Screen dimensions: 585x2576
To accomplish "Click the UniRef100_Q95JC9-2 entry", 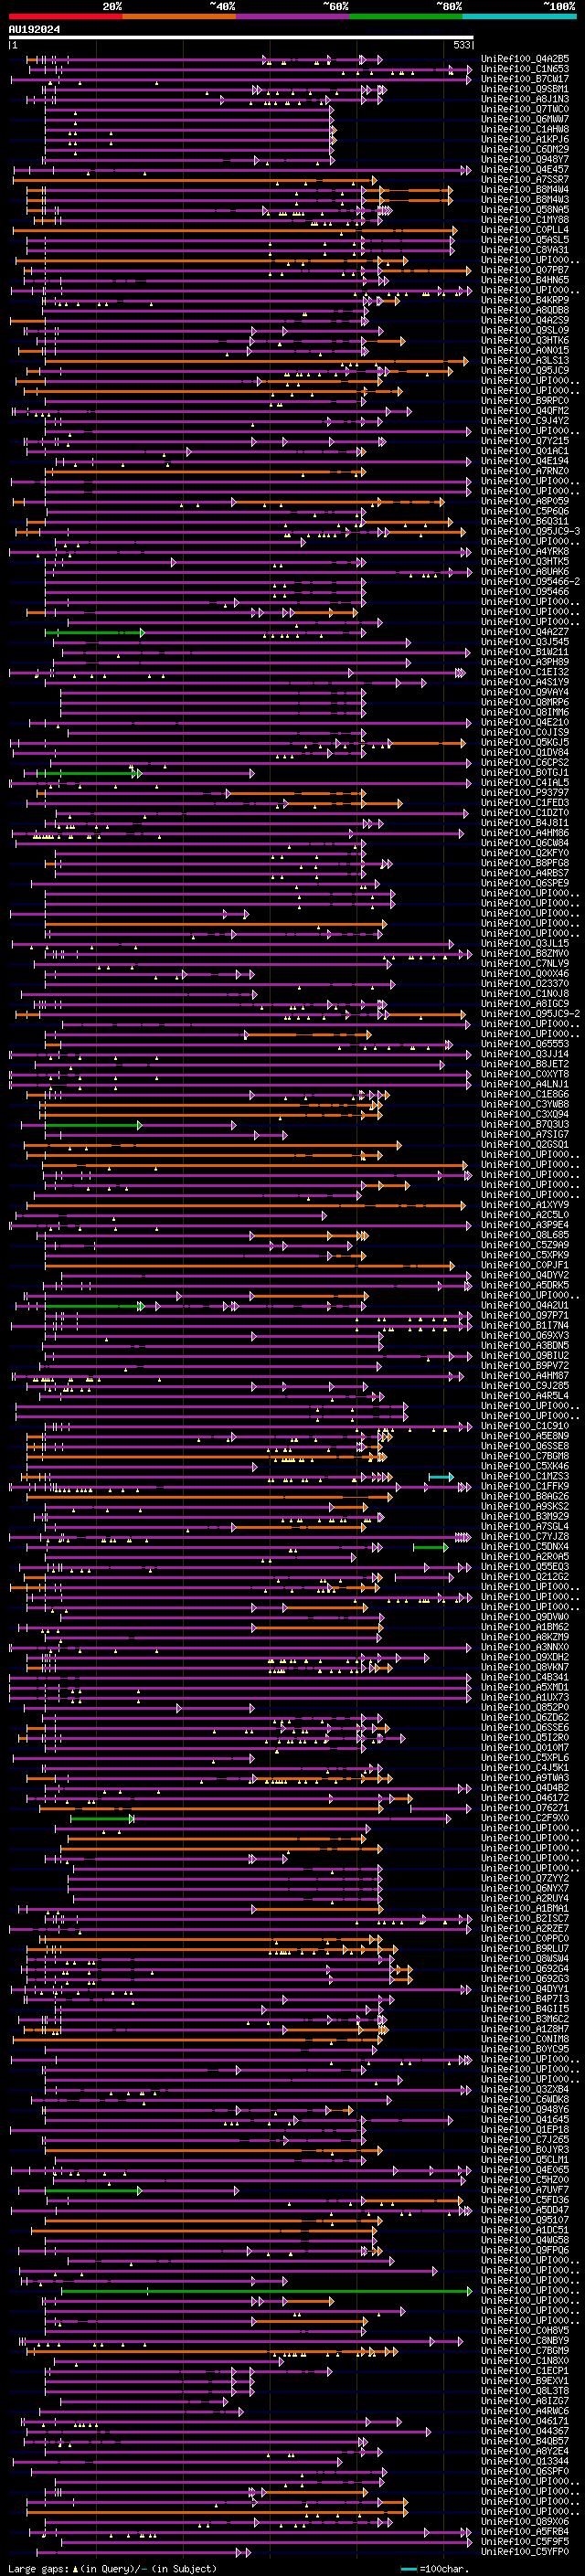I will pyautogui.click(x=530, y=1014).
